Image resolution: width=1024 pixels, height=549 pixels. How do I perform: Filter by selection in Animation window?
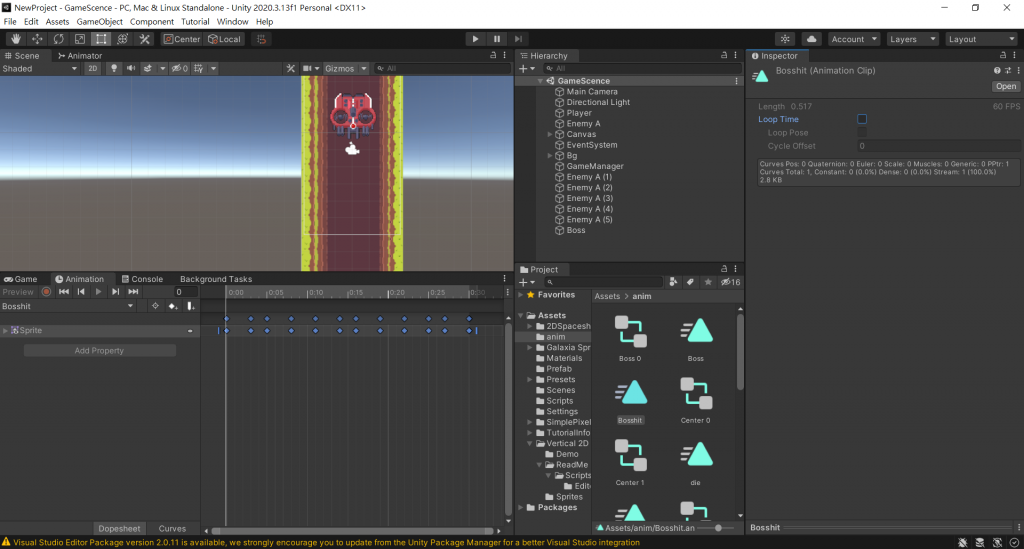[x=155, y=306]
